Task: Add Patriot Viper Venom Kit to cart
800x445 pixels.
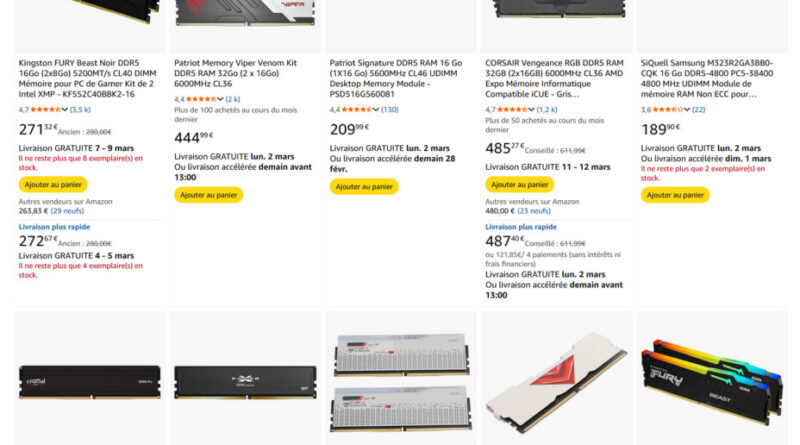Action: 208,194
